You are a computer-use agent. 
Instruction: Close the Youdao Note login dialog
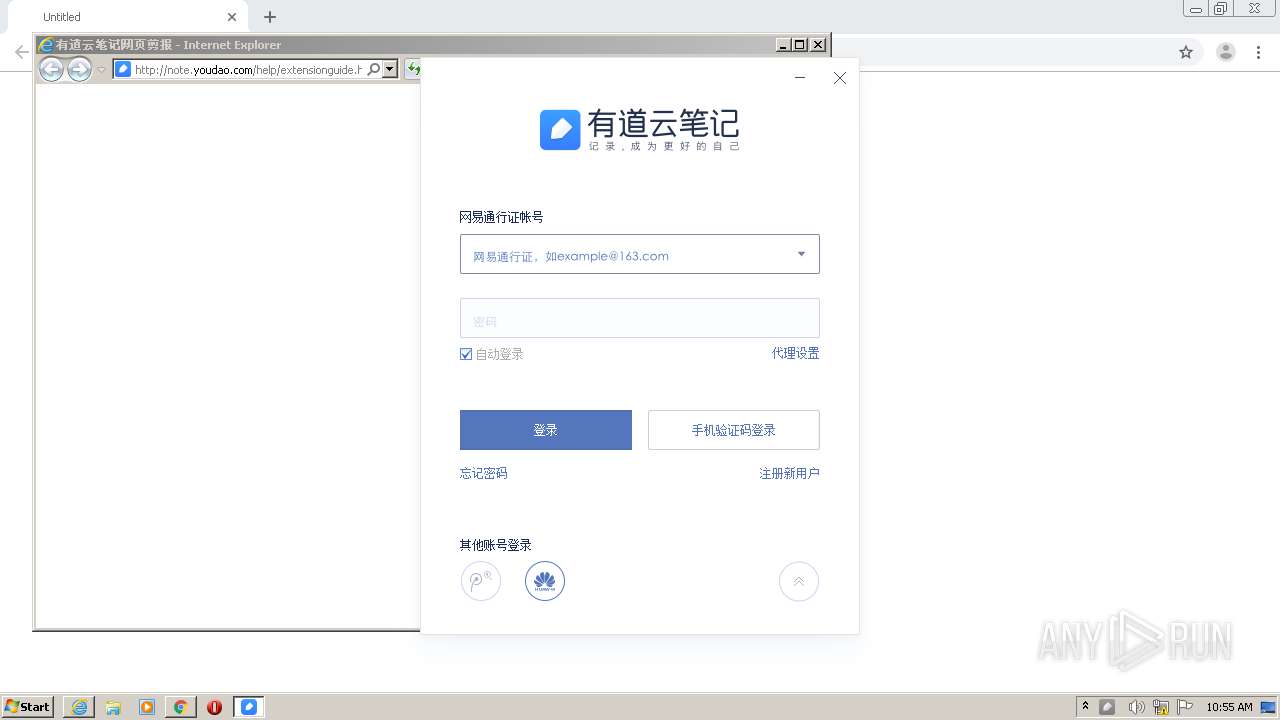coord(840,78)
